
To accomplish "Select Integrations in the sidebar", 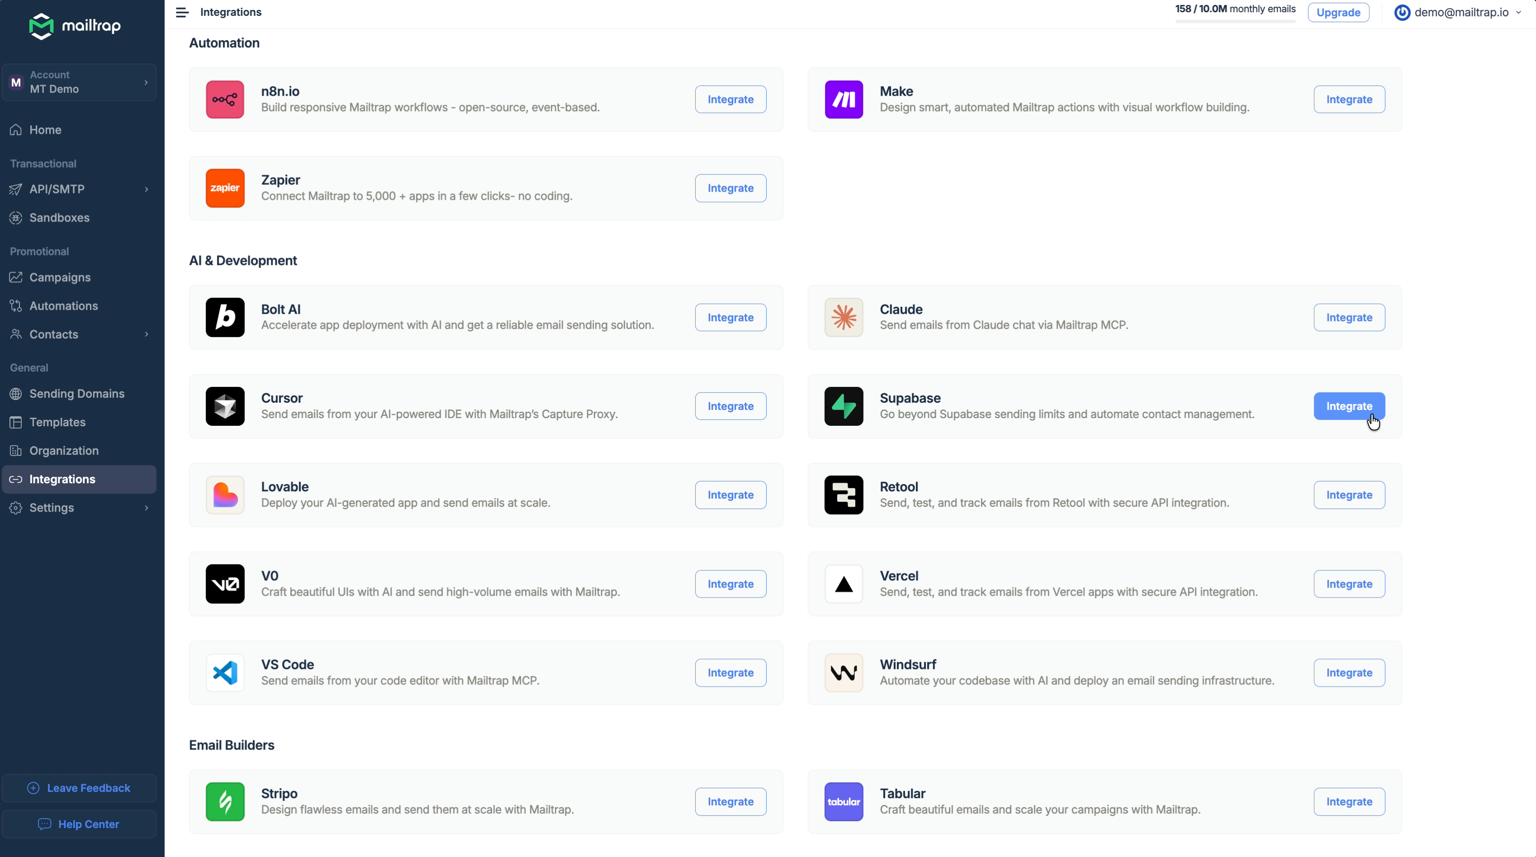I will pyautogui.click(x=79, y=480).
